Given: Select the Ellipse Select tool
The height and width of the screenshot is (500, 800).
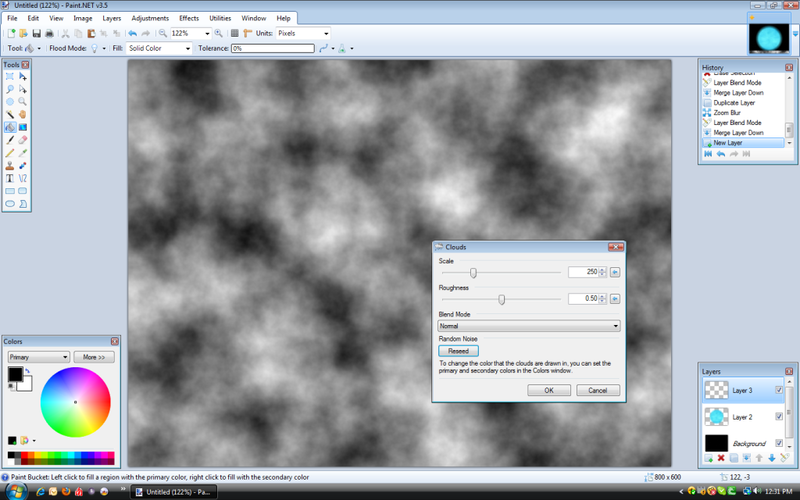Looking at the screenshot, I should (x=10, y=102).
